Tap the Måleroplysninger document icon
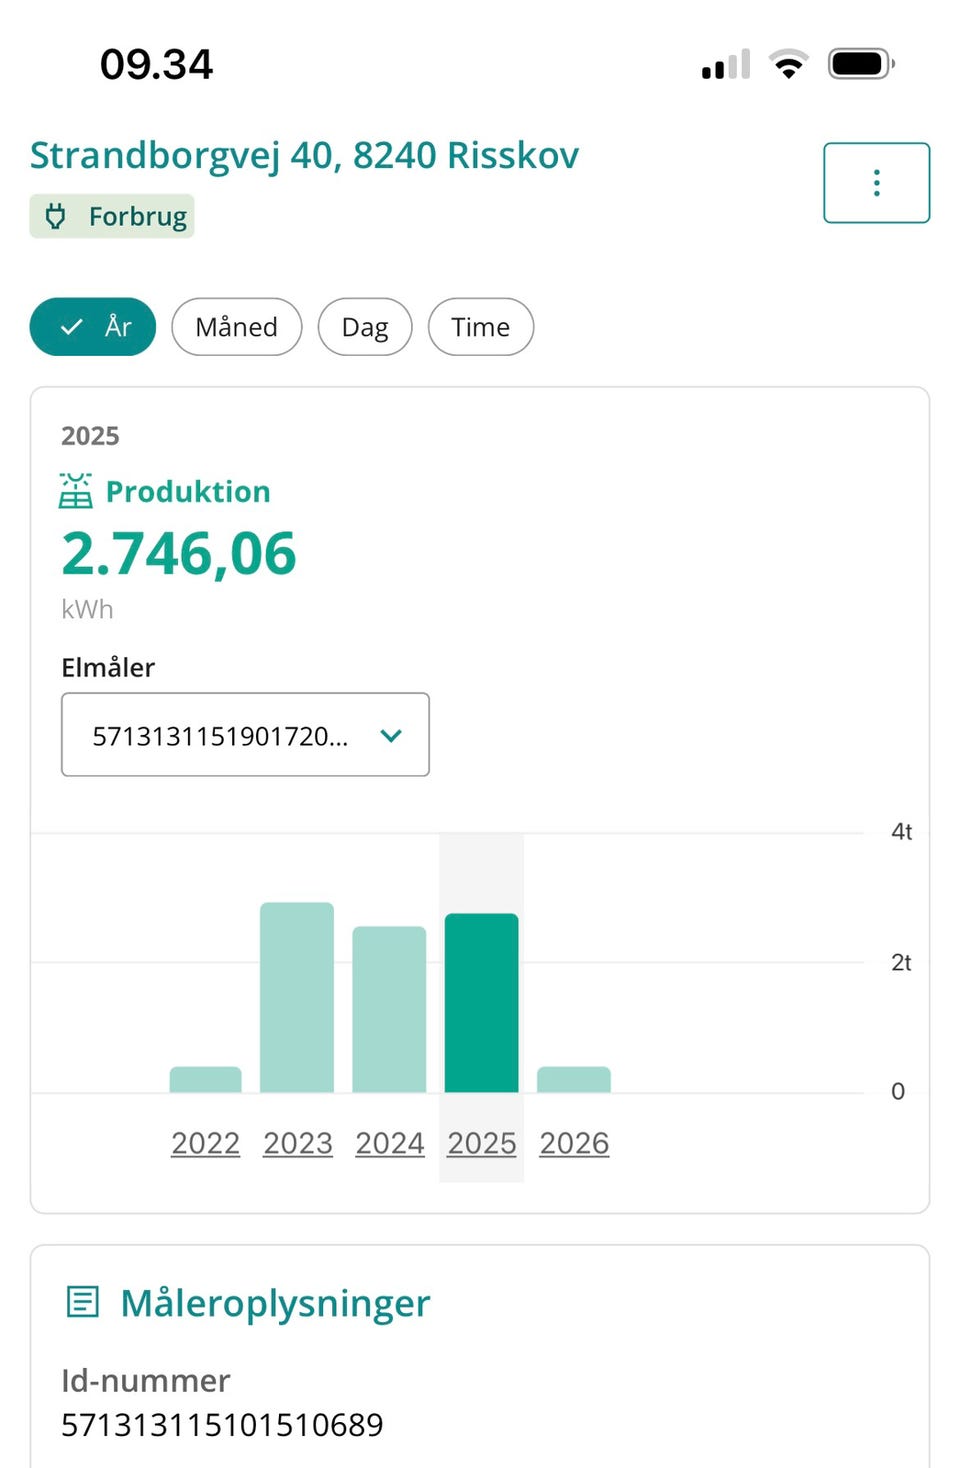The height and width of the screenshot is (1468, 960). point(82,1302)
